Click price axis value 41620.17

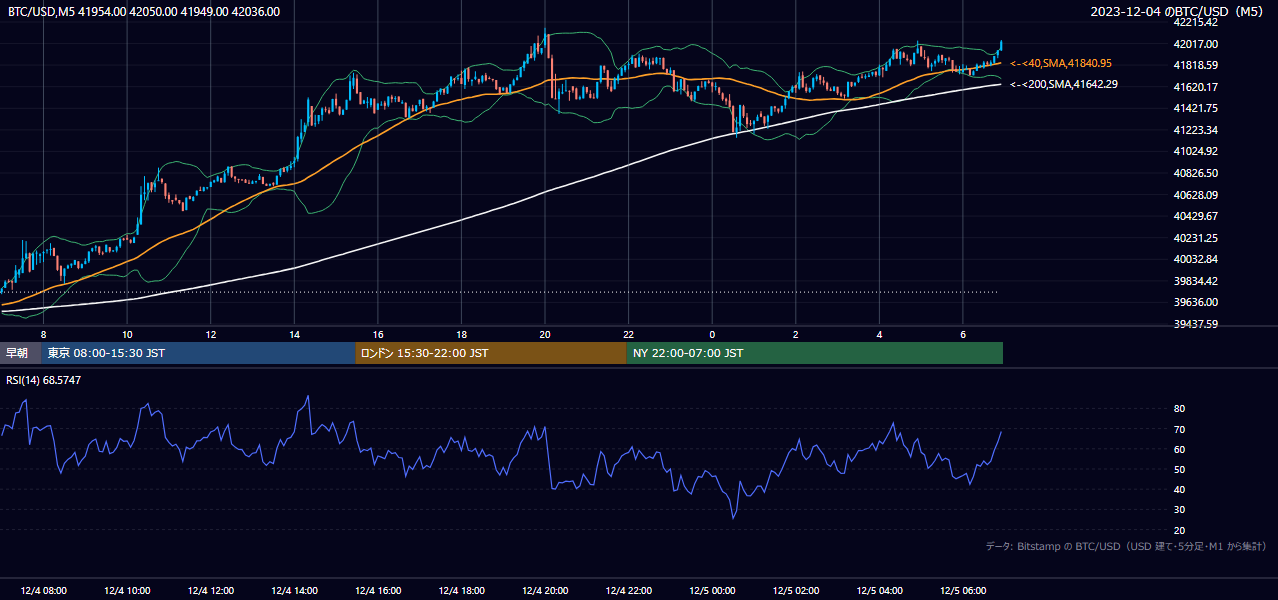click(1197, 87)
